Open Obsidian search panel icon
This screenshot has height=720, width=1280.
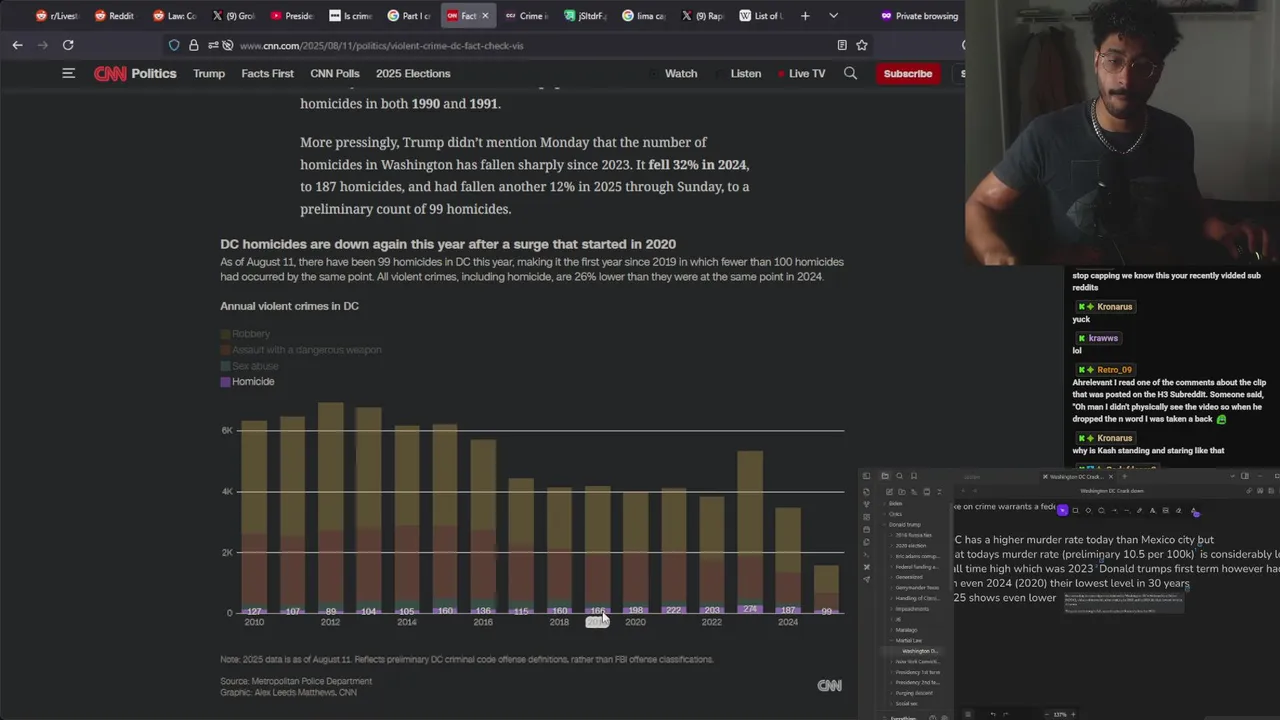900,476
